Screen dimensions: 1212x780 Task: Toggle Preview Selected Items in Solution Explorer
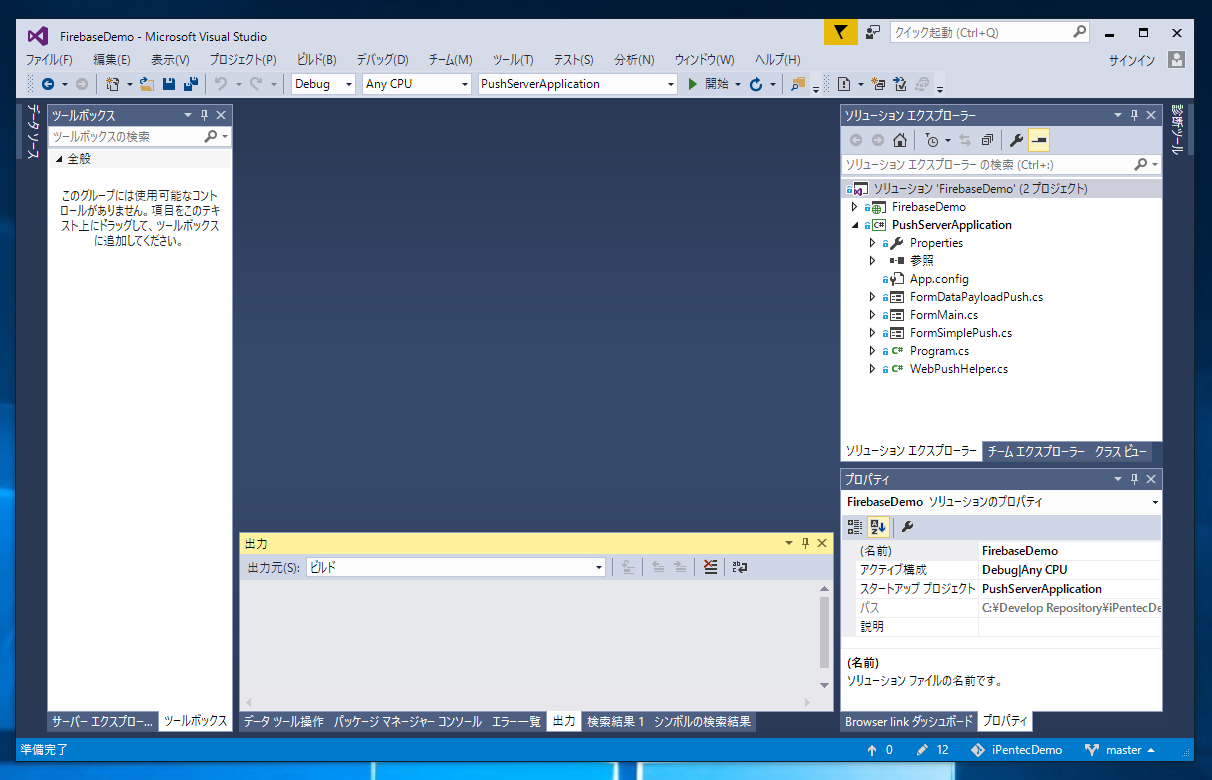1039,140
